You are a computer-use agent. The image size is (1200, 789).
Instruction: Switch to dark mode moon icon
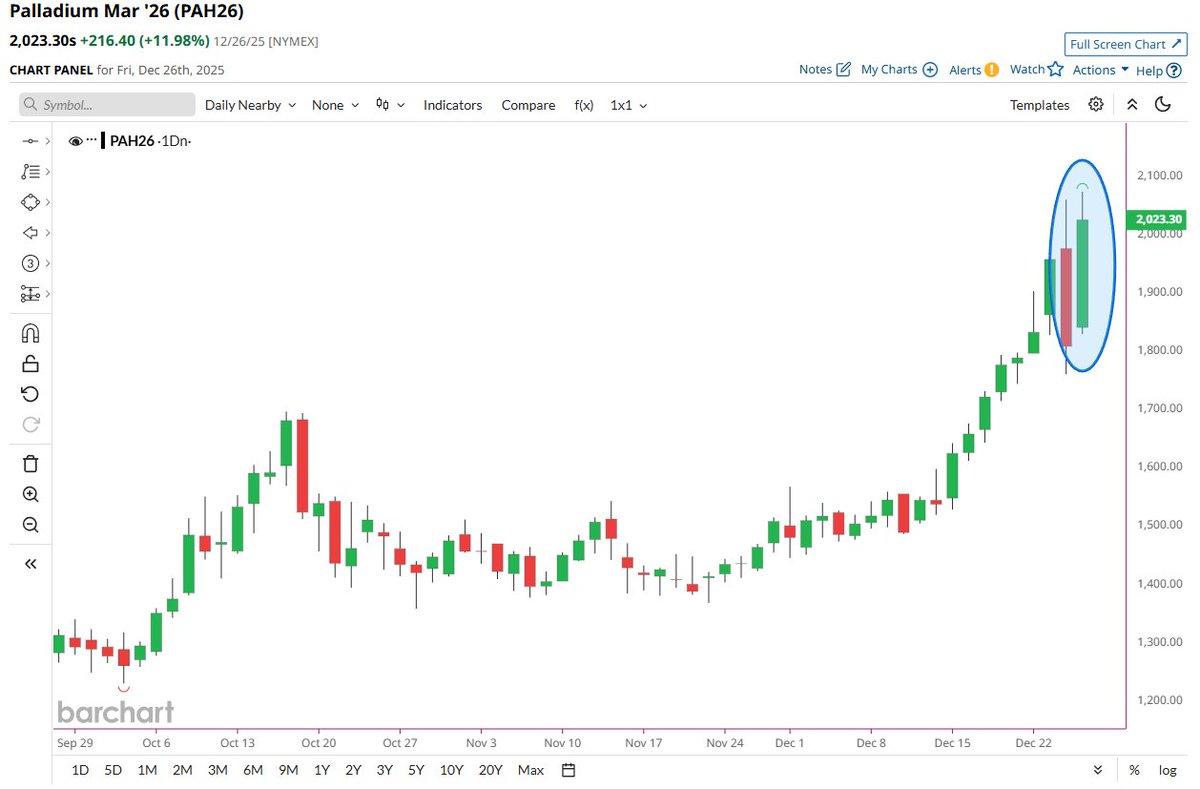[1162, 105]
